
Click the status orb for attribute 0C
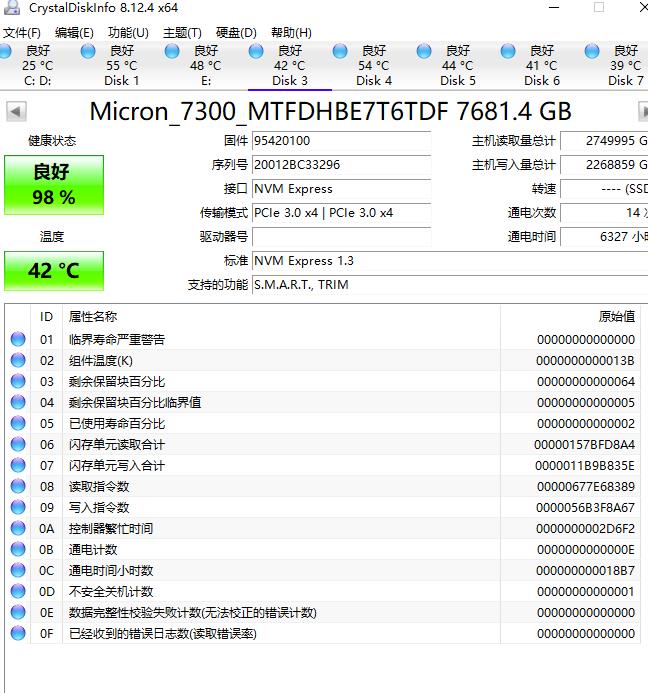point(18,570)
